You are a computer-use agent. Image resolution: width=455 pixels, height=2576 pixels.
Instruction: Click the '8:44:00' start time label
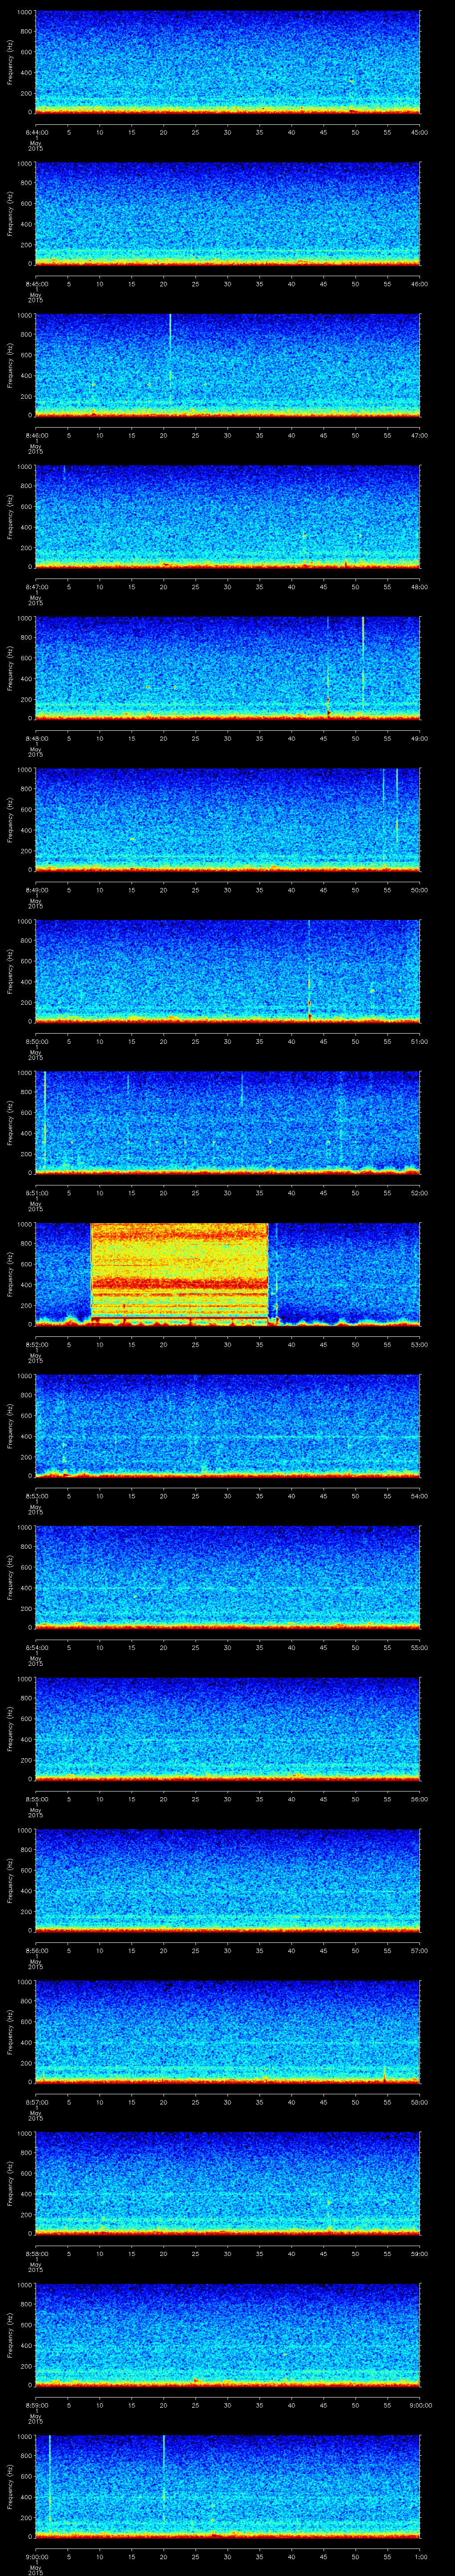point(36,132)
